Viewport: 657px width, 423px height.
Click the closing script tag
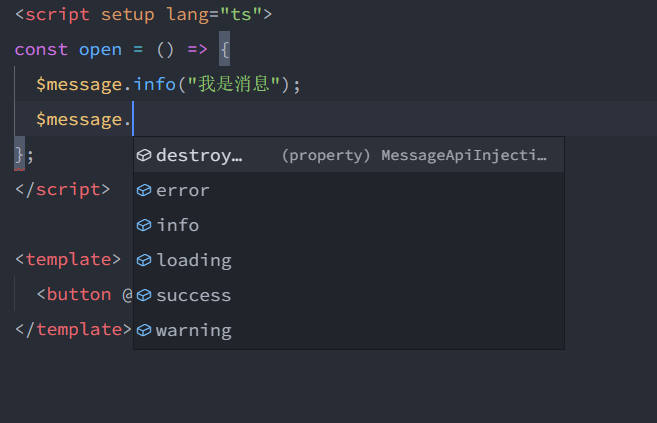pos(63,189)
